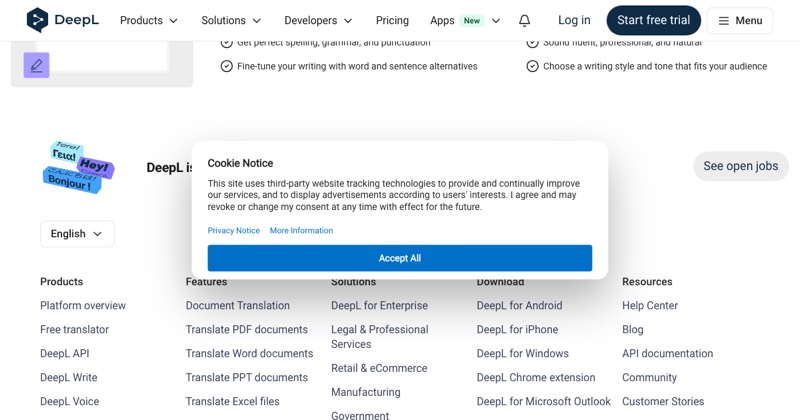The height and width of the screenshot is (420, 800).
Task: Open the Pricing page from the header
Action: [x=392, y=20]
